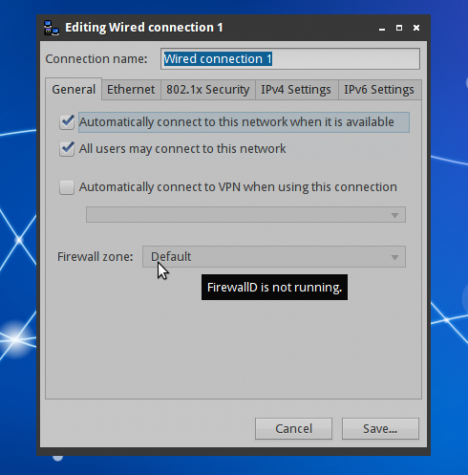The width and height of the screenshot is (468, 475).
Task: Click the network connection icon in title bar
Action: coord(51,28)
